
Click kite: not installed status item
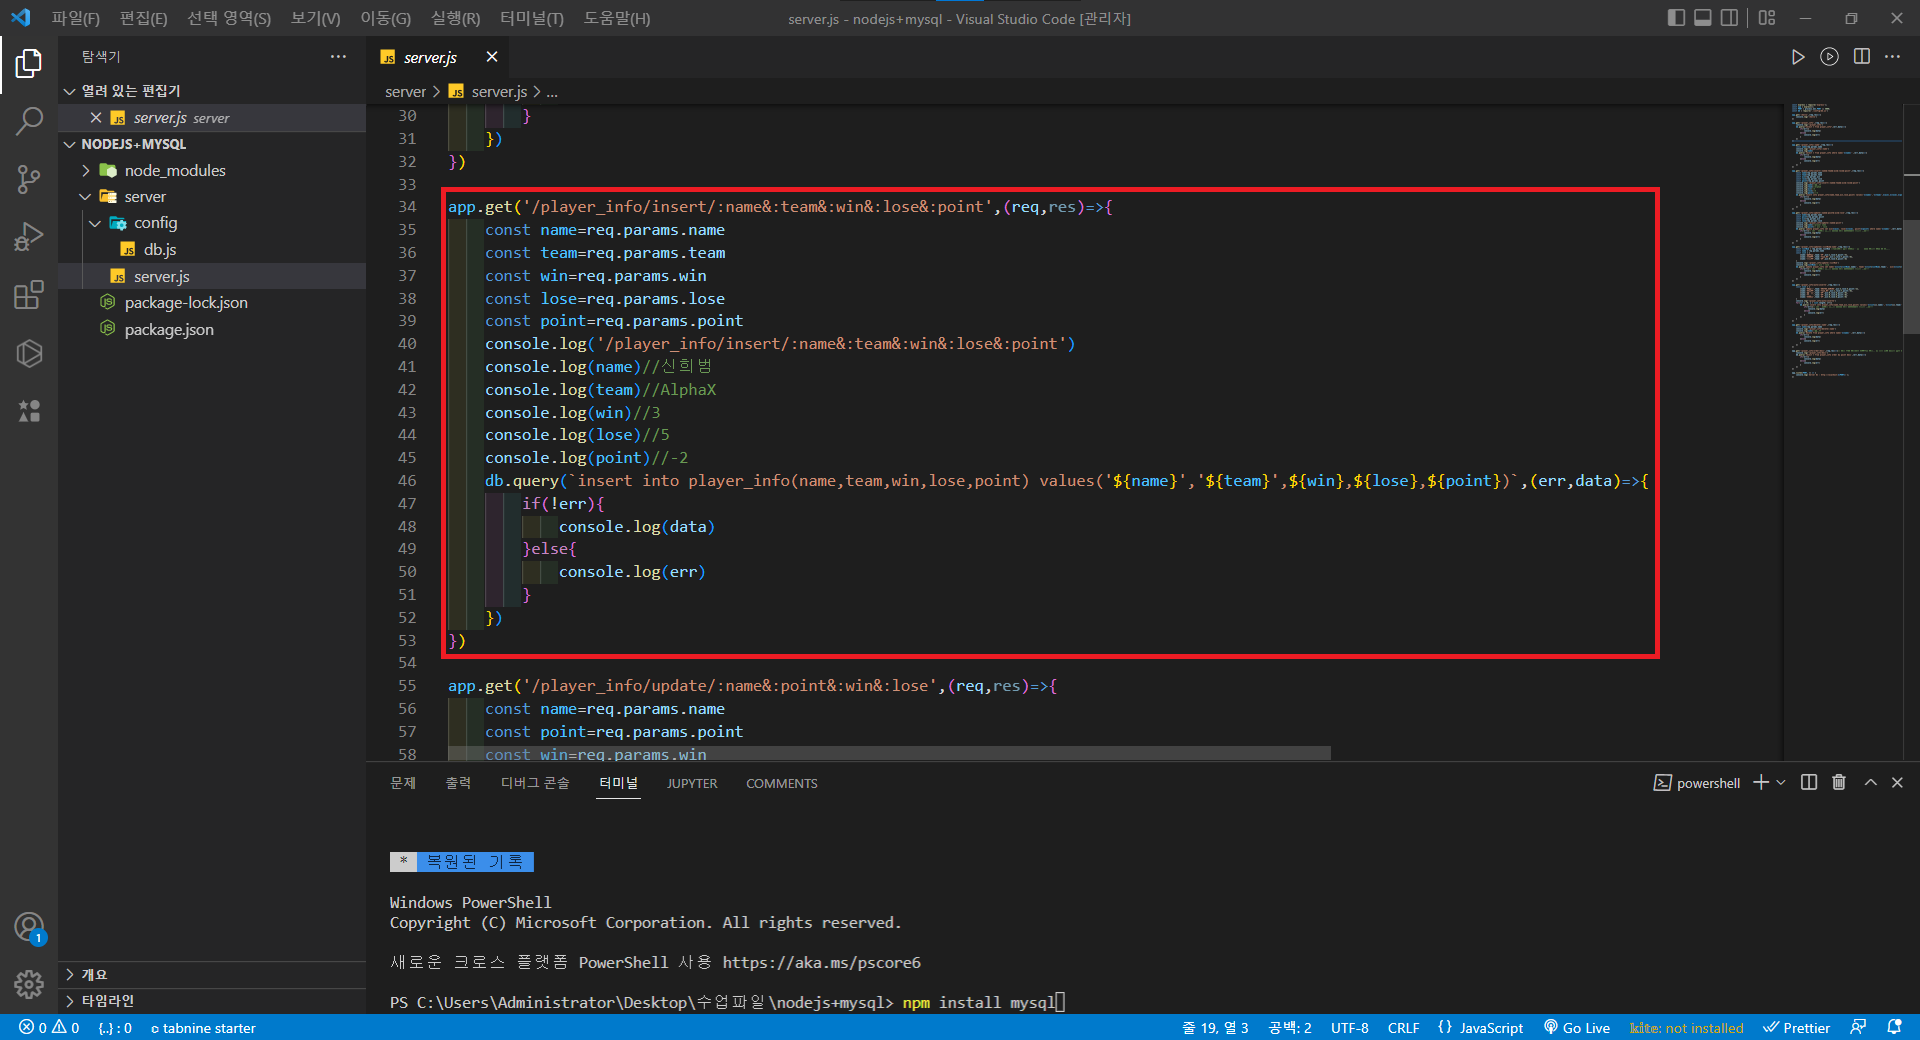(x=1687, y=1028)
